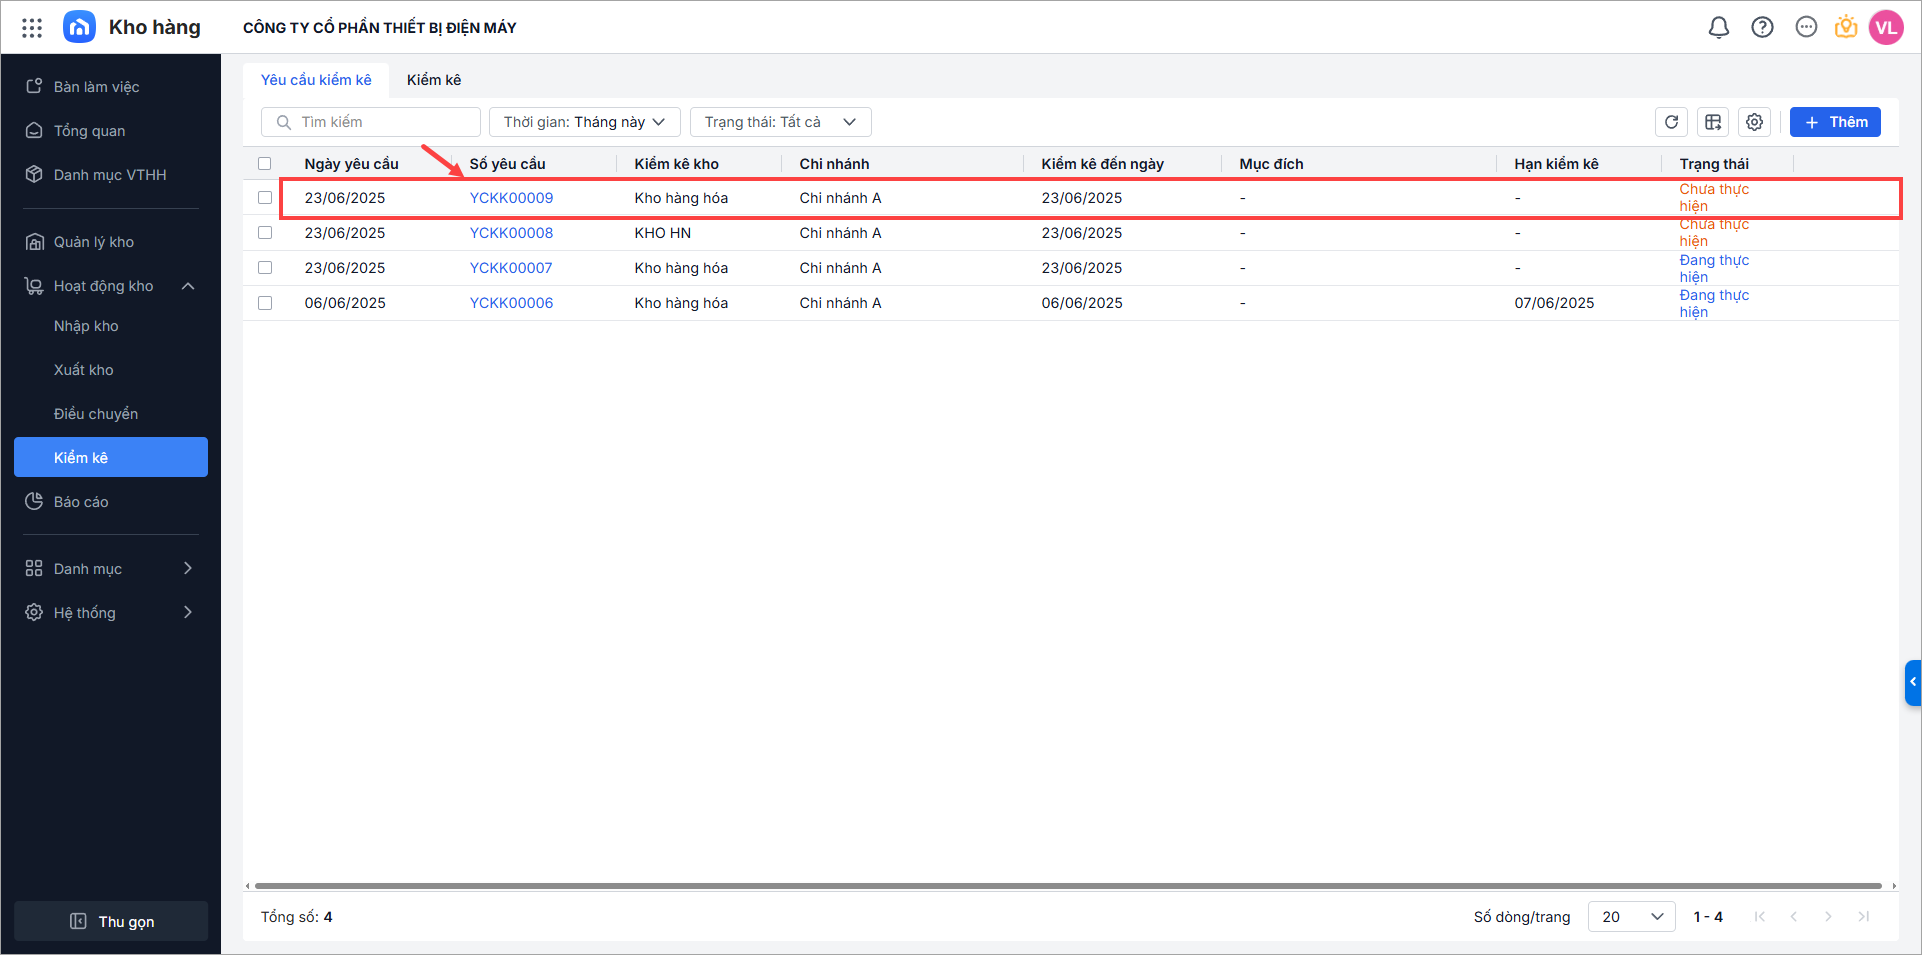Switch to the Kiểm kê tab

[434, 80]
